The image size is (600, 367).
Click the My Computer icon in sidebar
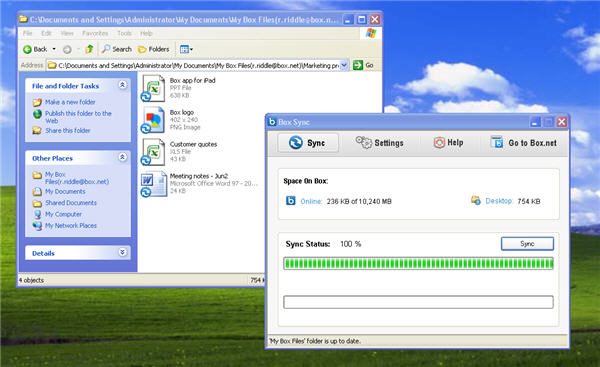[x=37, y=214]
